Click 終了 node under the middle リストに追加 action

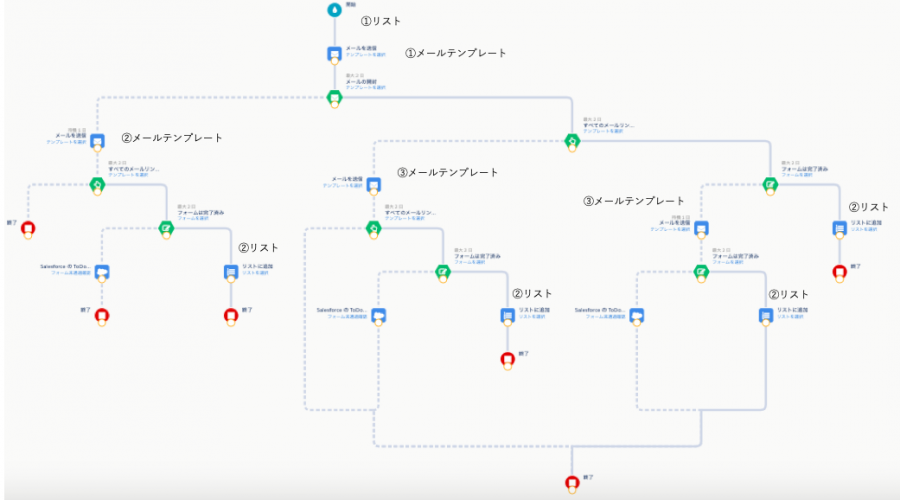click(507, 359)
